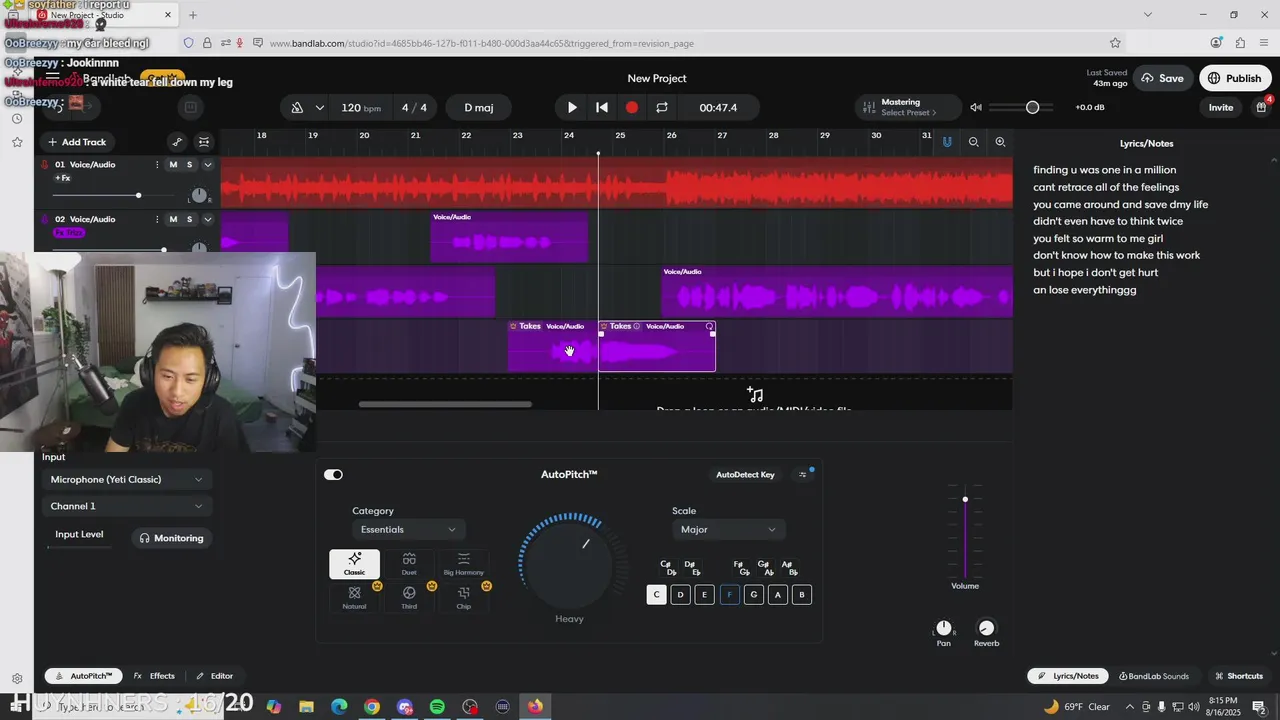The width and height of the screenshot is (1280, 720).
Task: Select the Chip AutoPitch preset
Action: tap(463, 598)
